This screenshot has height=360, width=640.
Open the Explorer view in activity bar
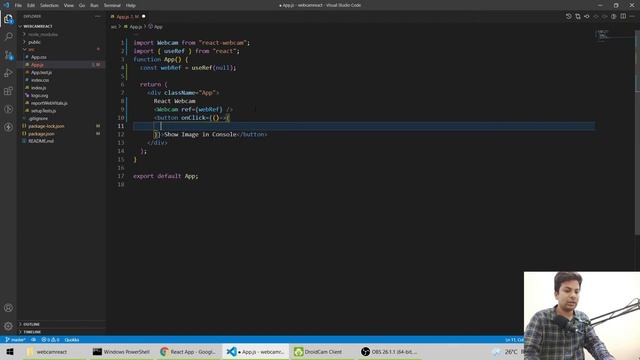[x=8, y=19]
